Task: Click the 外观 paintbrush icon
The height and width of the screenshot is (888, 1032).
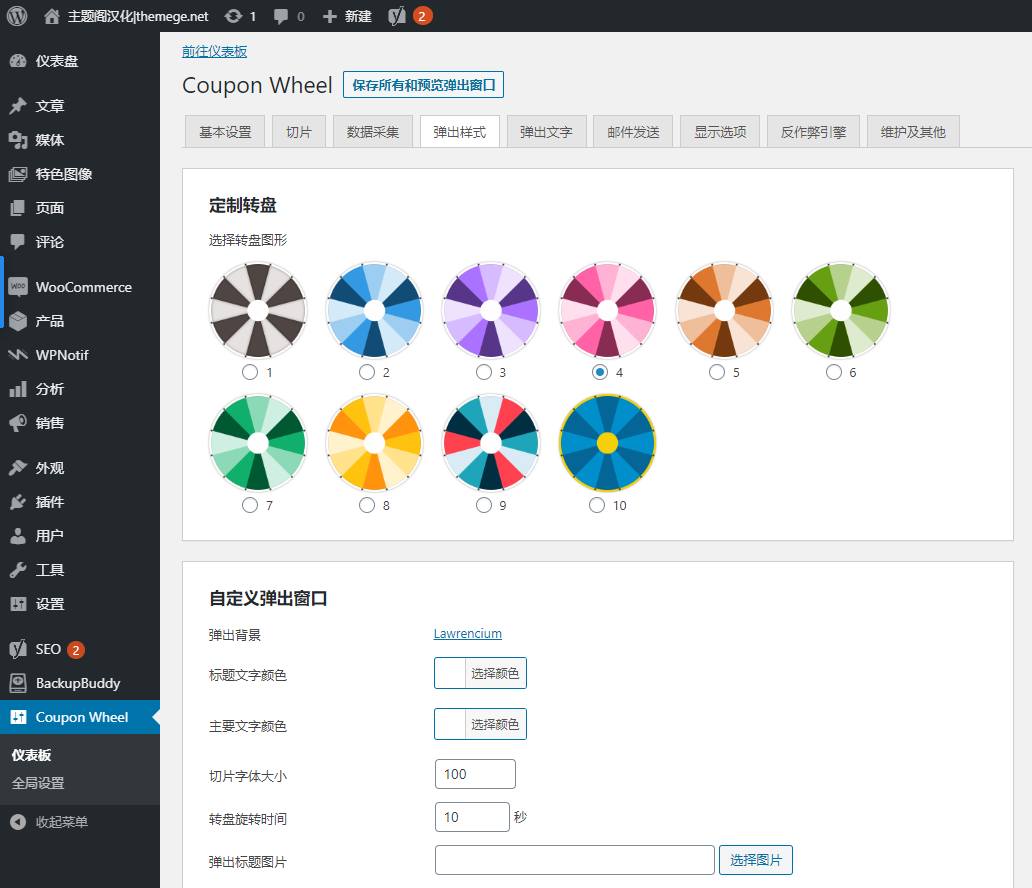Action: click(18, 468)
